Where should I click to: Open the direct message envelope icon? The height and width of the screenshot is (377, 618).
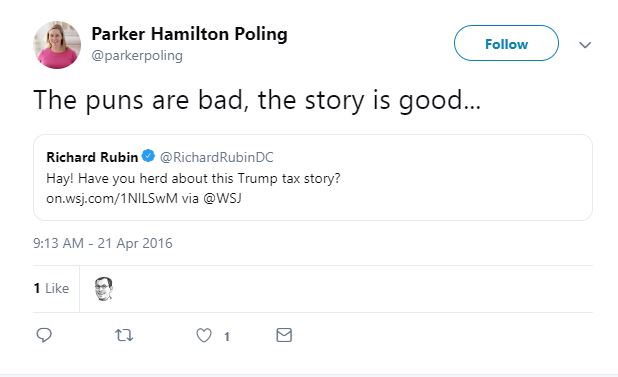pos(284,335)
